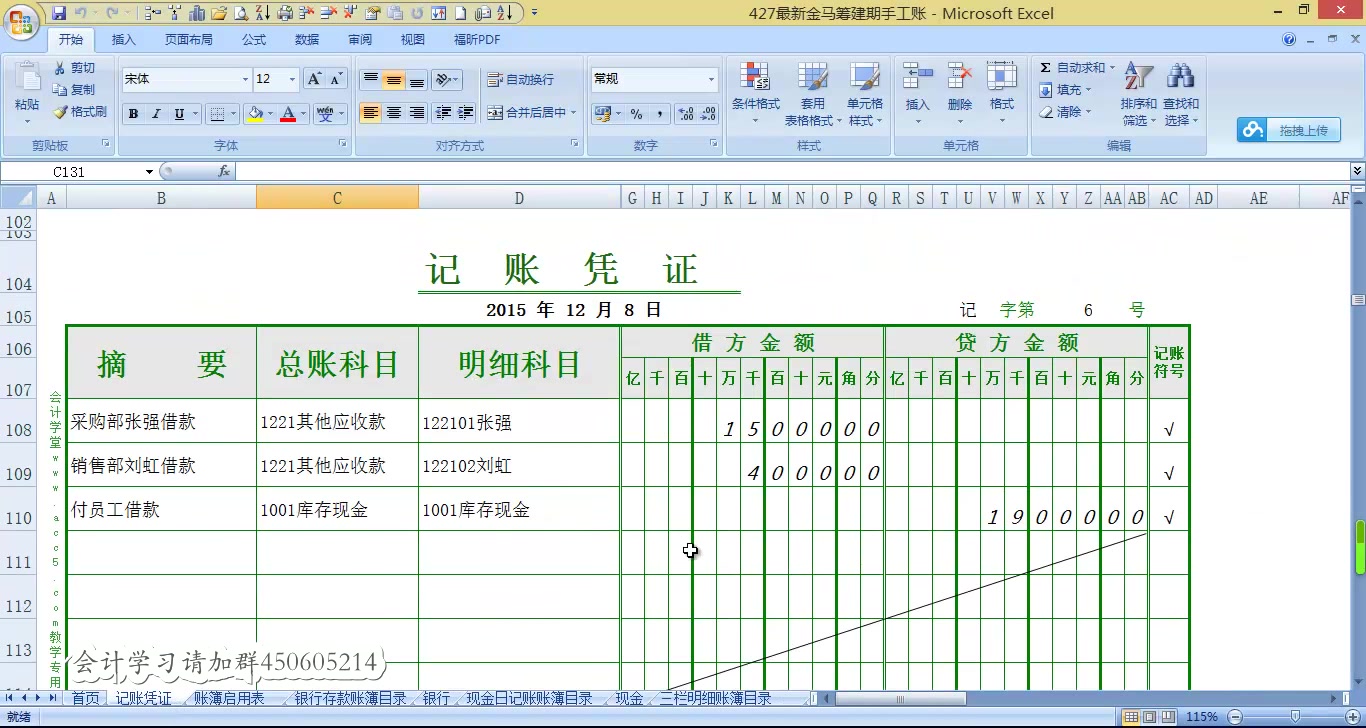
Task: Select column C header
Action: (337, 199)
